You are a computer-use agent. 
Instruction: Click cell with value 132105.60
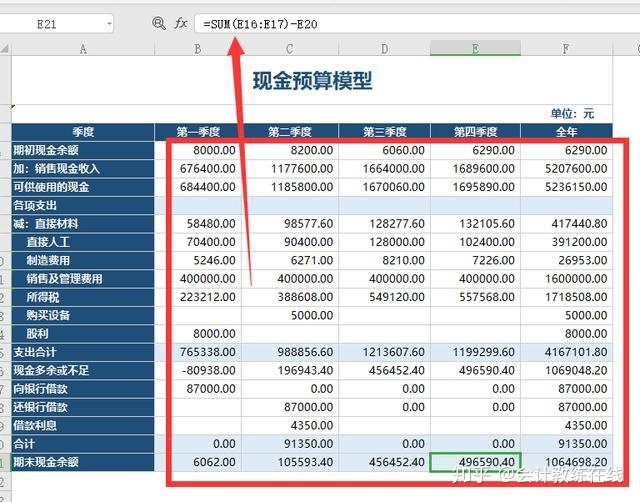[476, 224]
